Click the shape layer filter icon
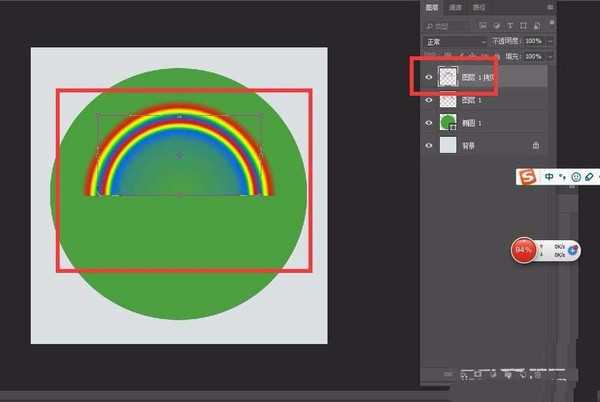600x402 pixels. click(523, 25)
